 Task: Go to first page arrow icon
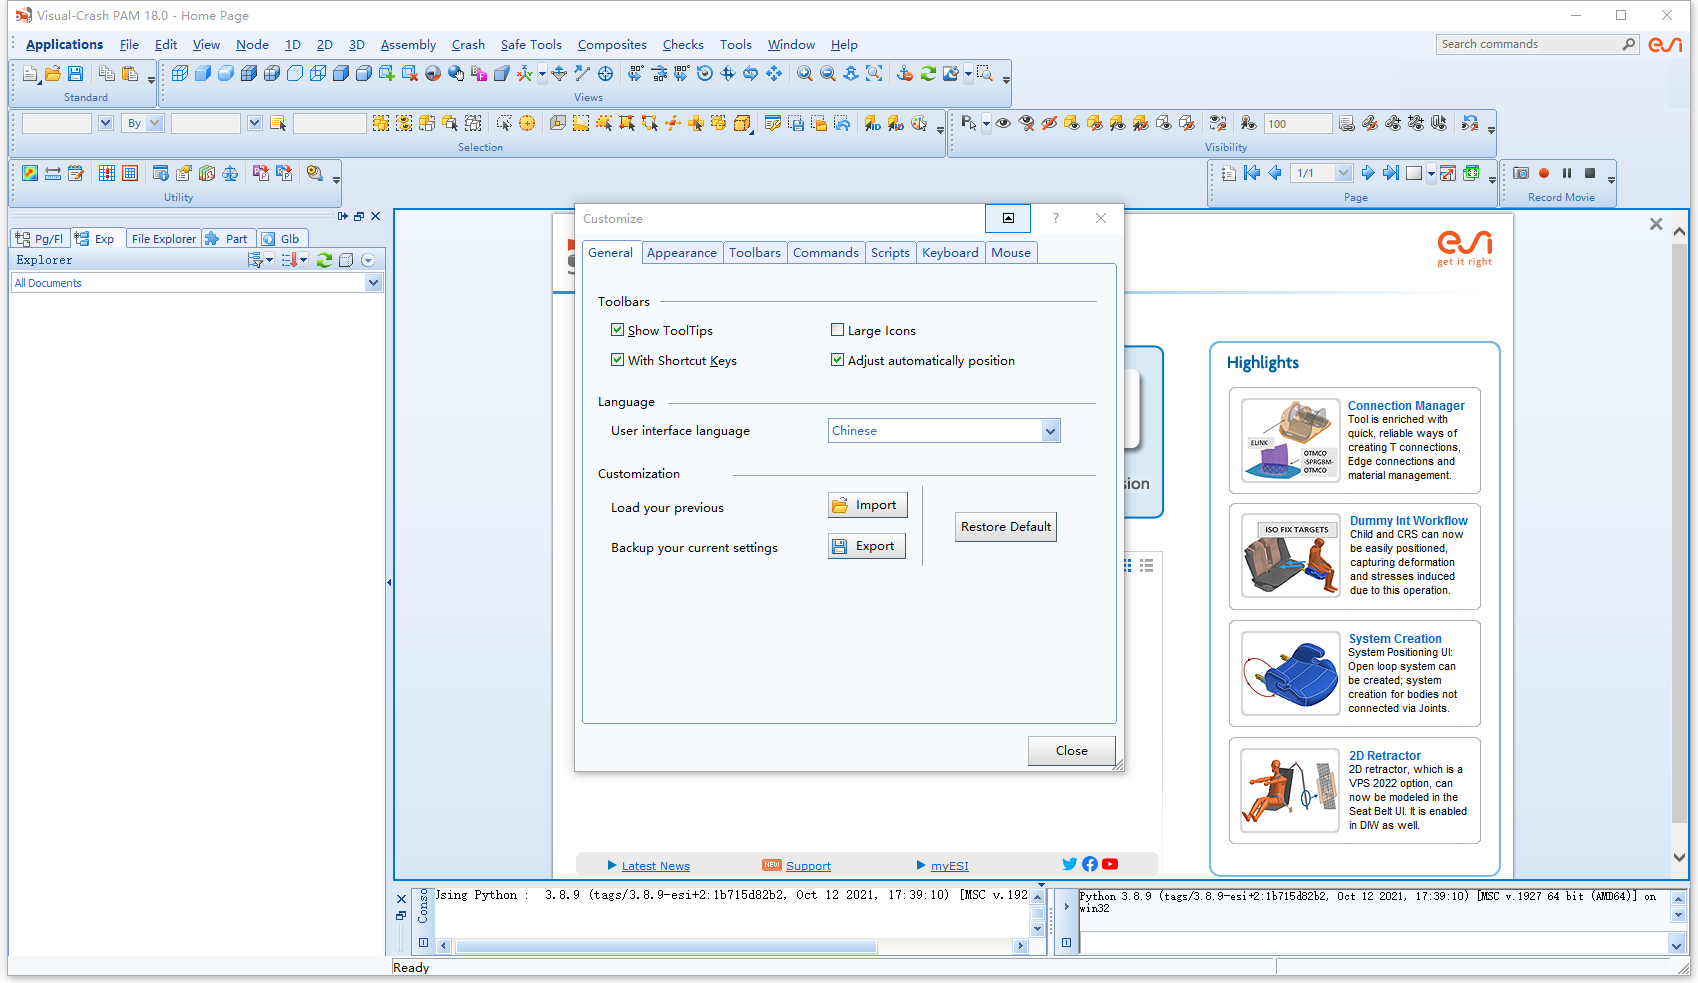click(x=1252, y=173)
